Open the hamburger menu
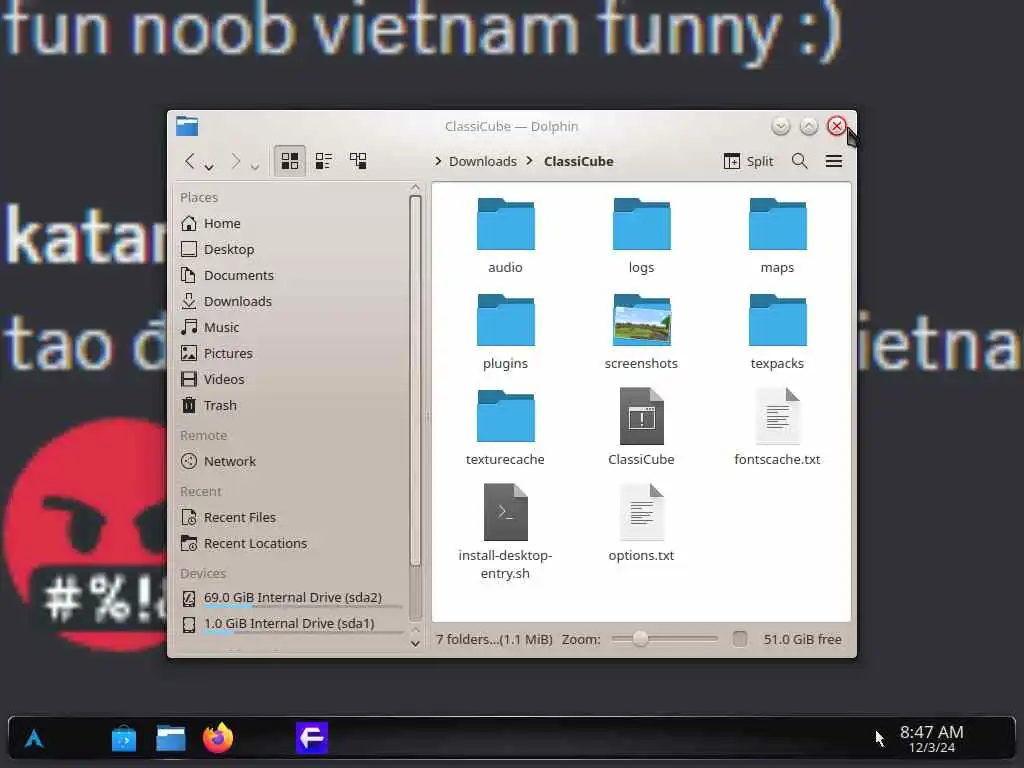This screenshot has width=1024, height=768. pyautogui.click(x=834, y=161)
